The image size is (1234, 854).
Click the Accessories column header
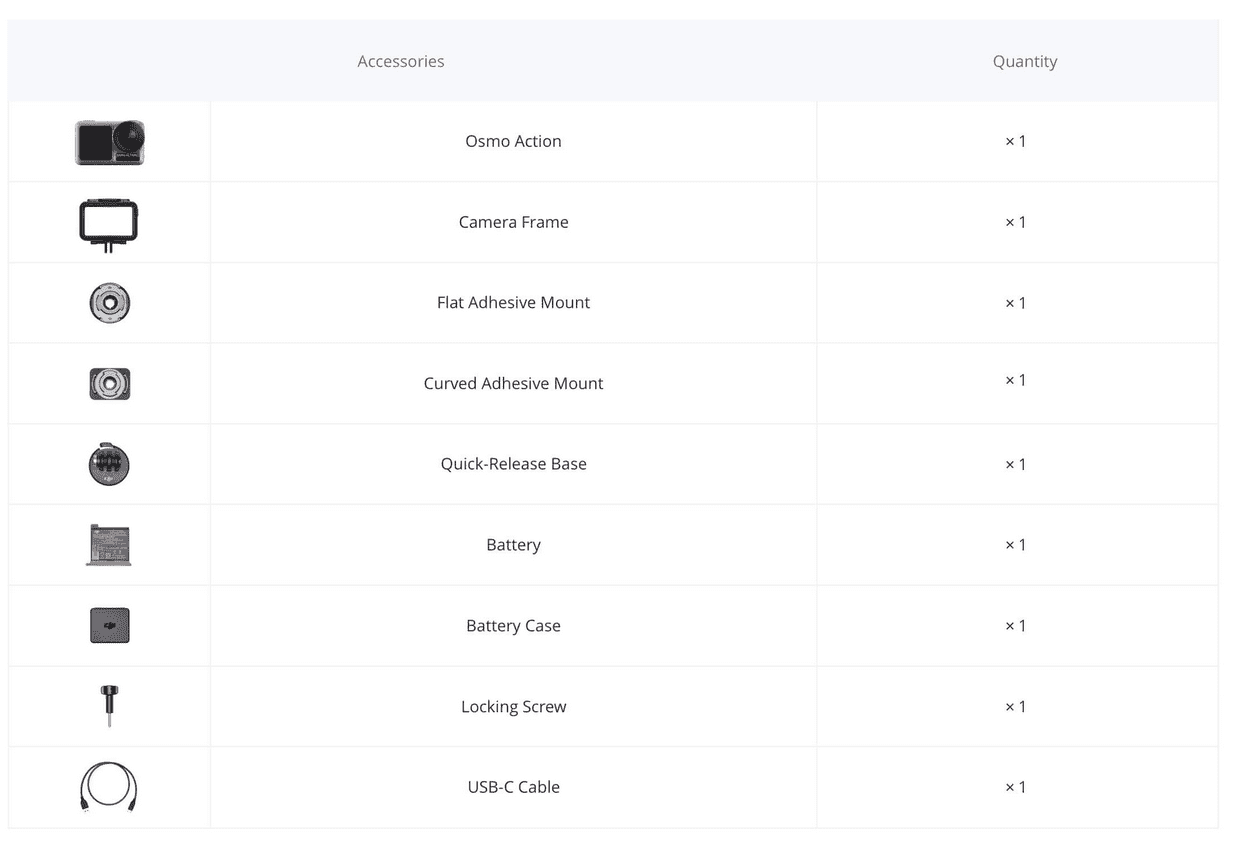[x=401, y=61]
